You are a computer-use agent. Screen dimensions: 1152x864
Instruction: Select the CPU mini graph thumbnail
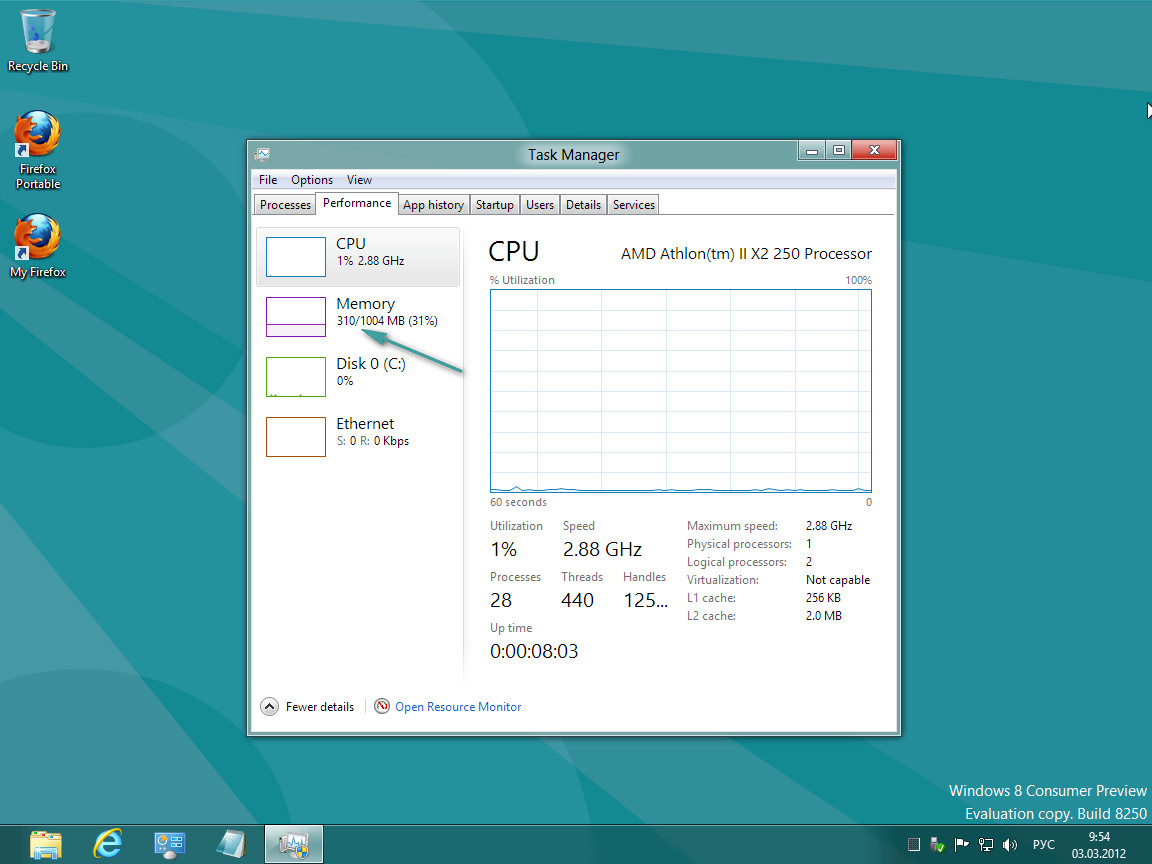[x=295, y=256]
